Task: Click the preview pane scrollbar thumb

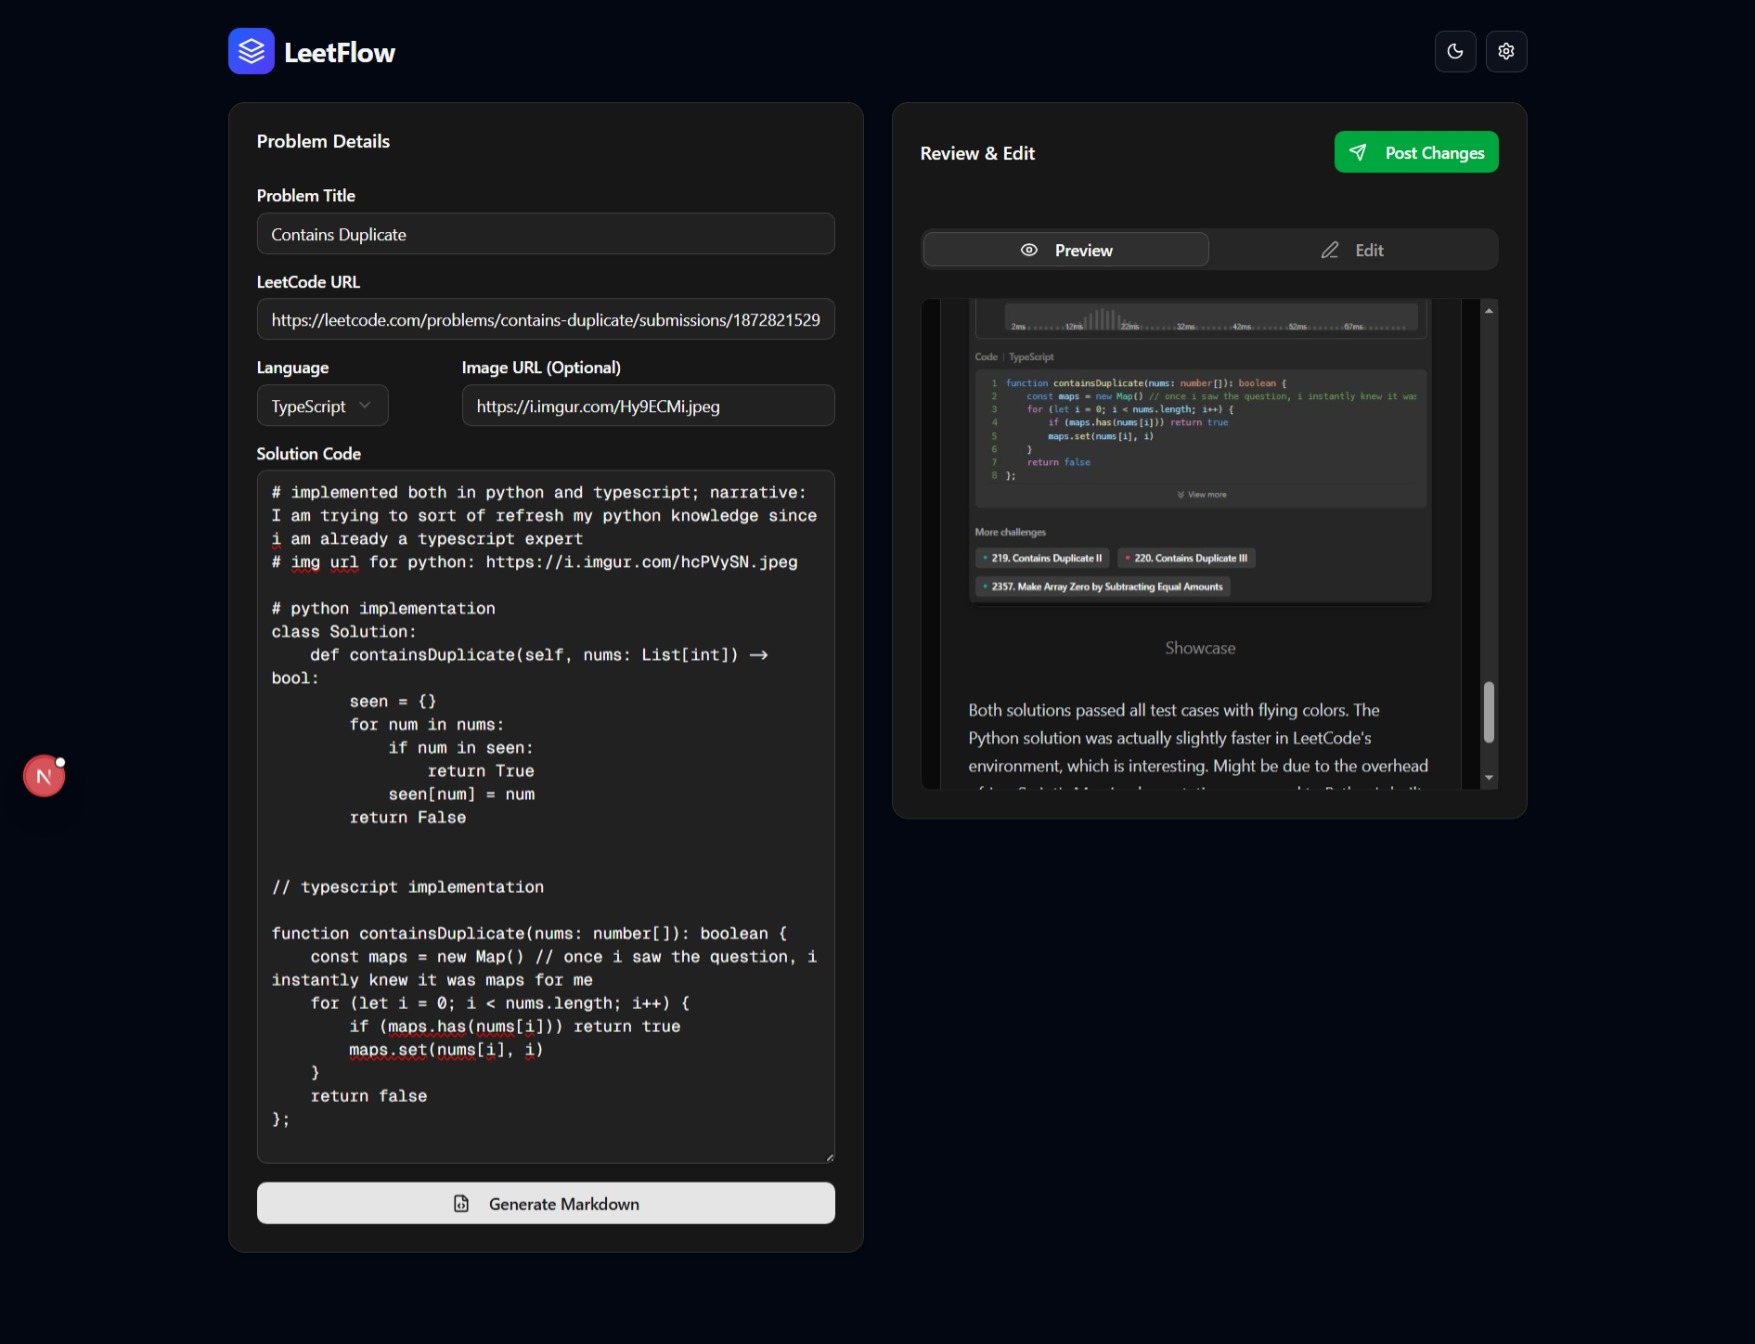Action: click(x=1488, y=712)
